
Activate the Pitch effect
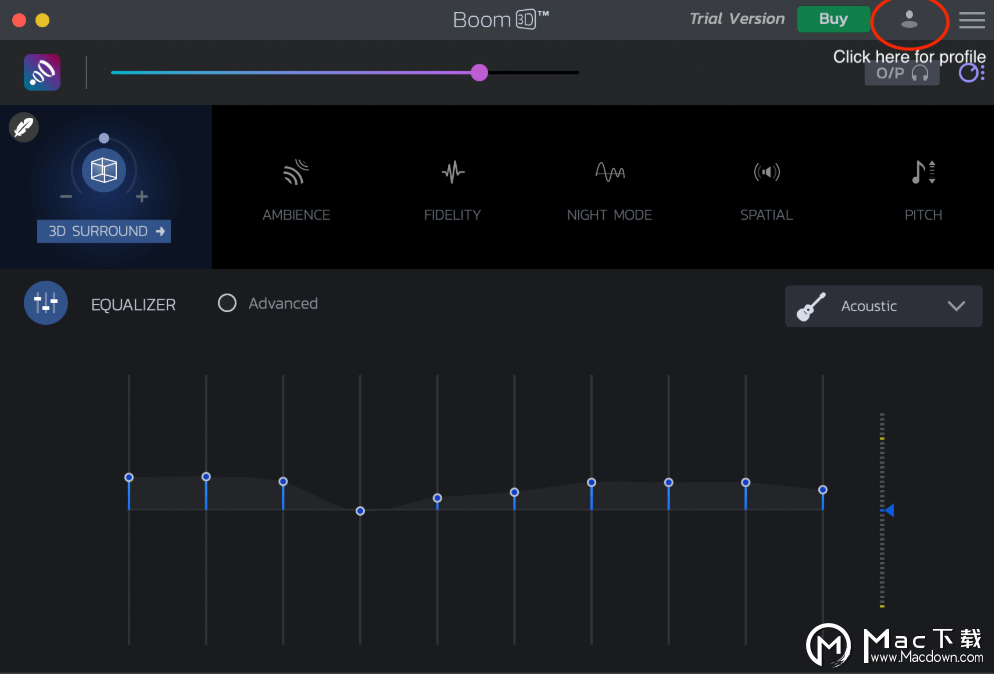pyautogui.click(x=923, y=190)
